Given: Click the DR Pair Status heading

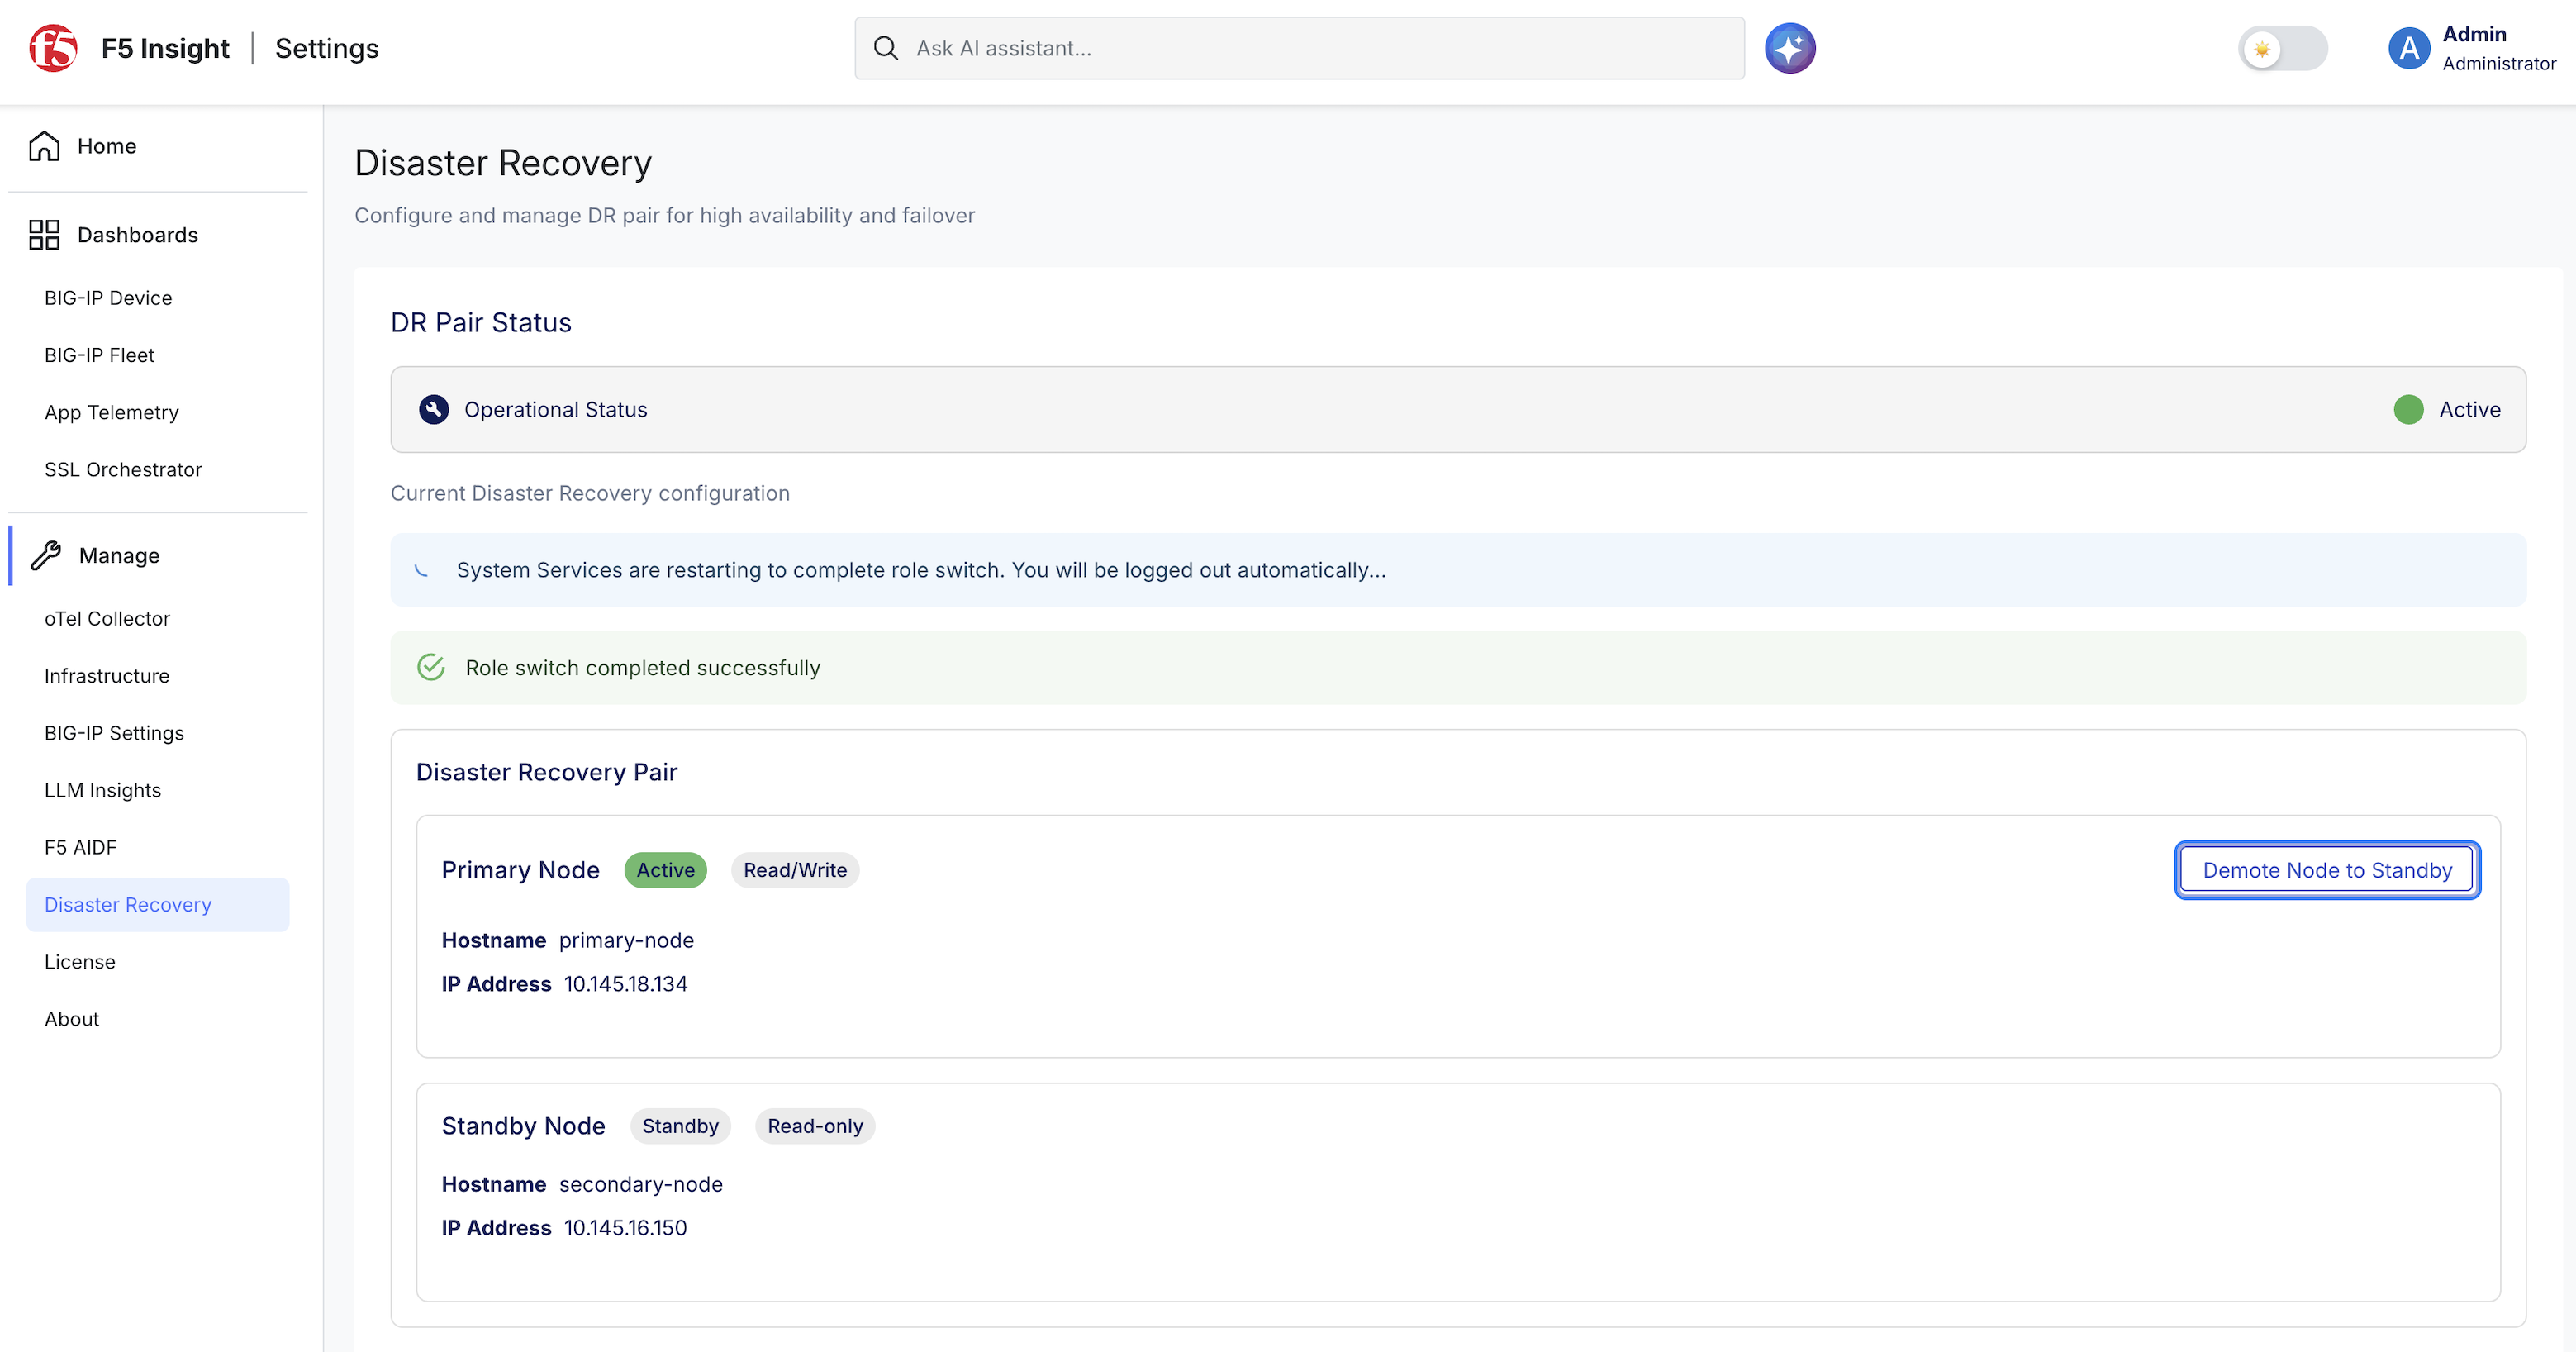Looking at the screenshot, I should [481, 322].
